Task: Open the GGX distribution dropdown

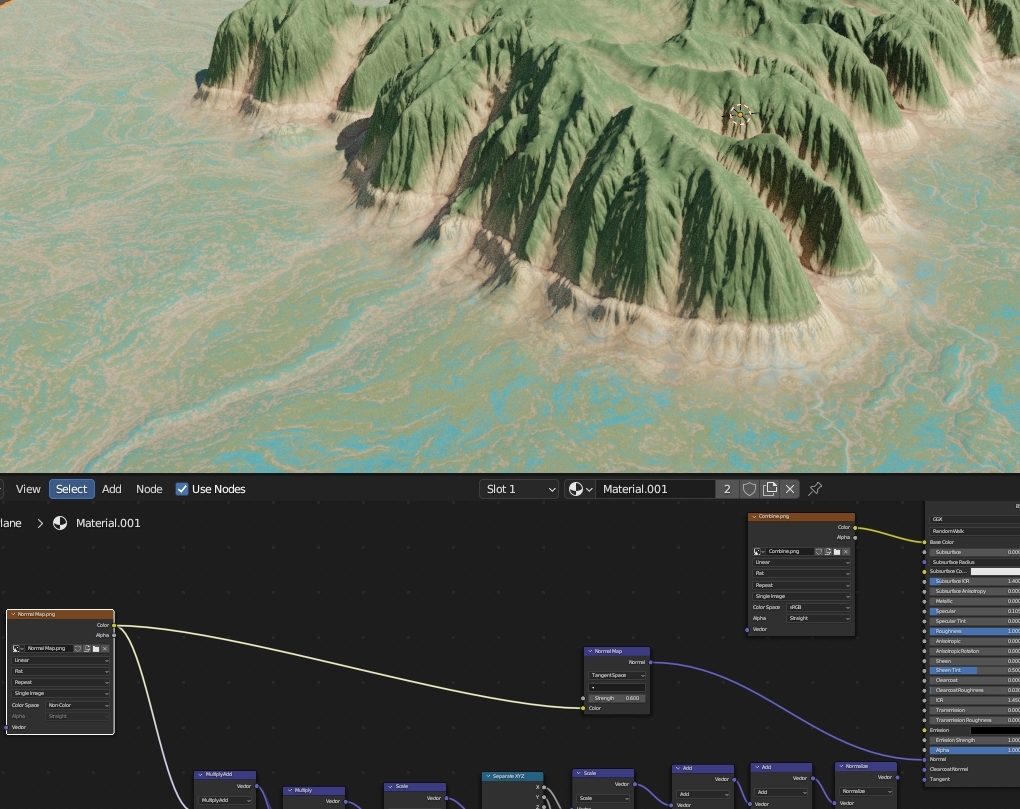Action: coord(974,519)
